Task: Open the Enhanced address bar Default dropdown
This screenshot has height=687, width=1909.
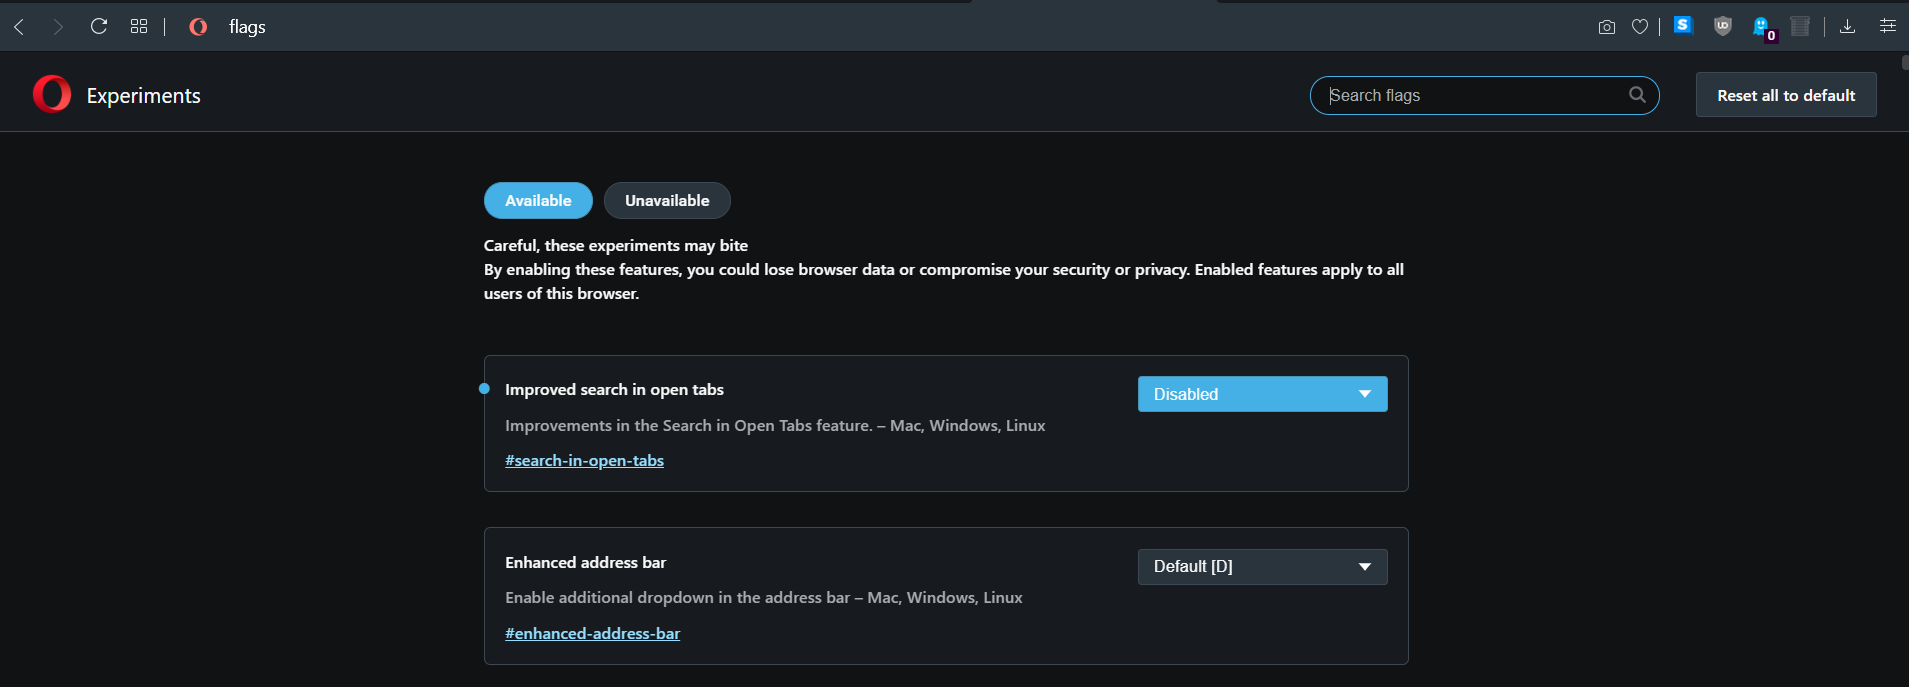Action: pyautogui.click(x=1262, y=567)
